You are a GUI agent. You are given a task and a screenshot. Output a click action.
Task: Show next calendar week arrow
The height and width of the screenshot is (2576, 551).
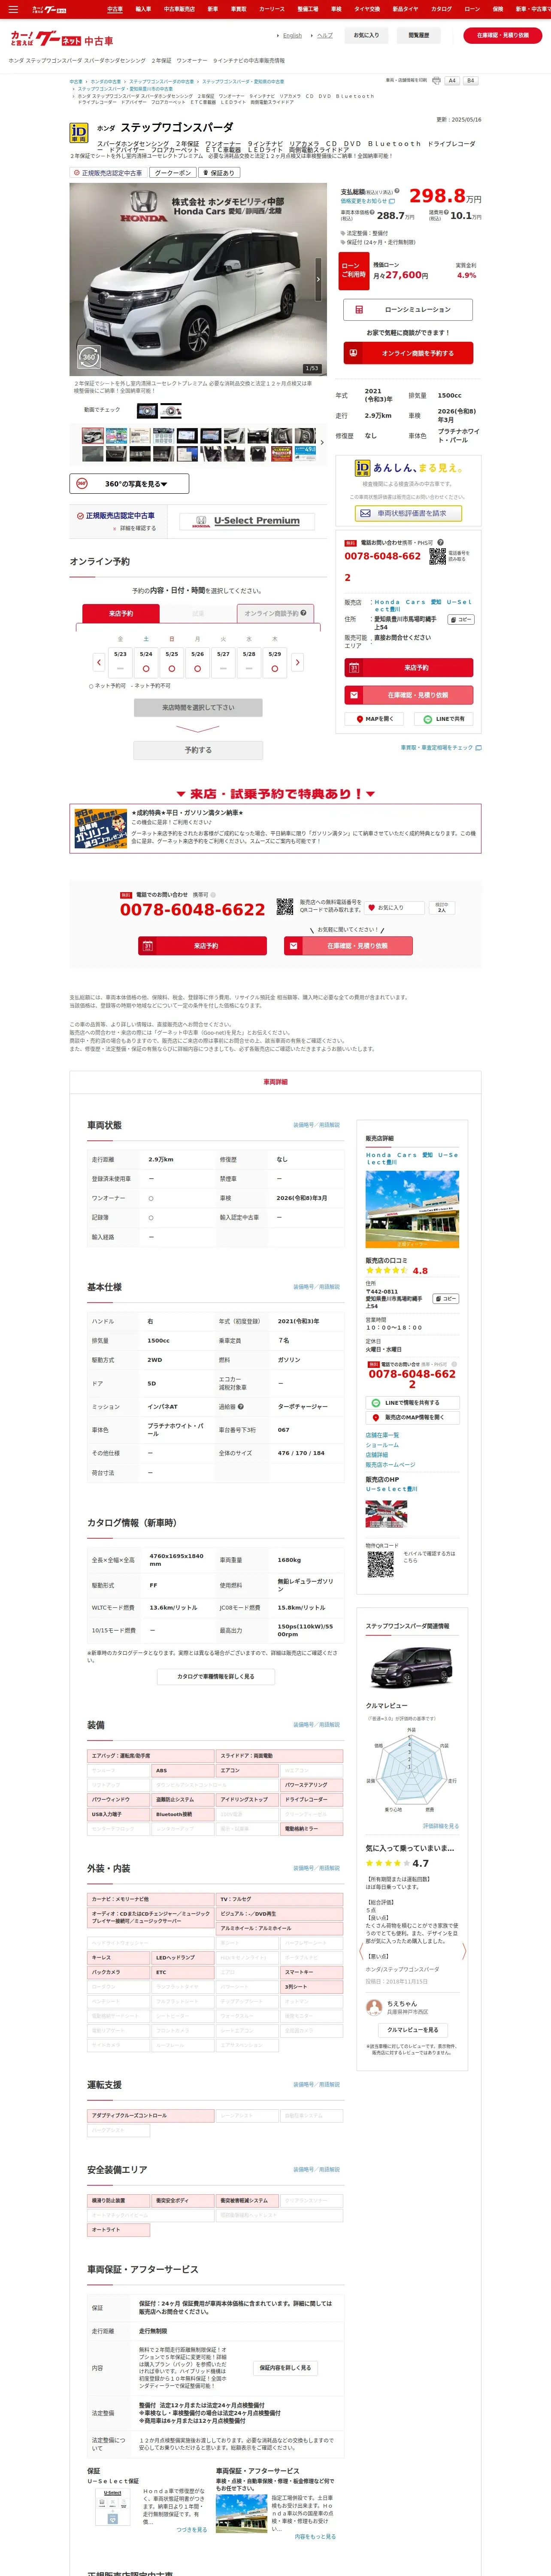[x=297, y=662]
